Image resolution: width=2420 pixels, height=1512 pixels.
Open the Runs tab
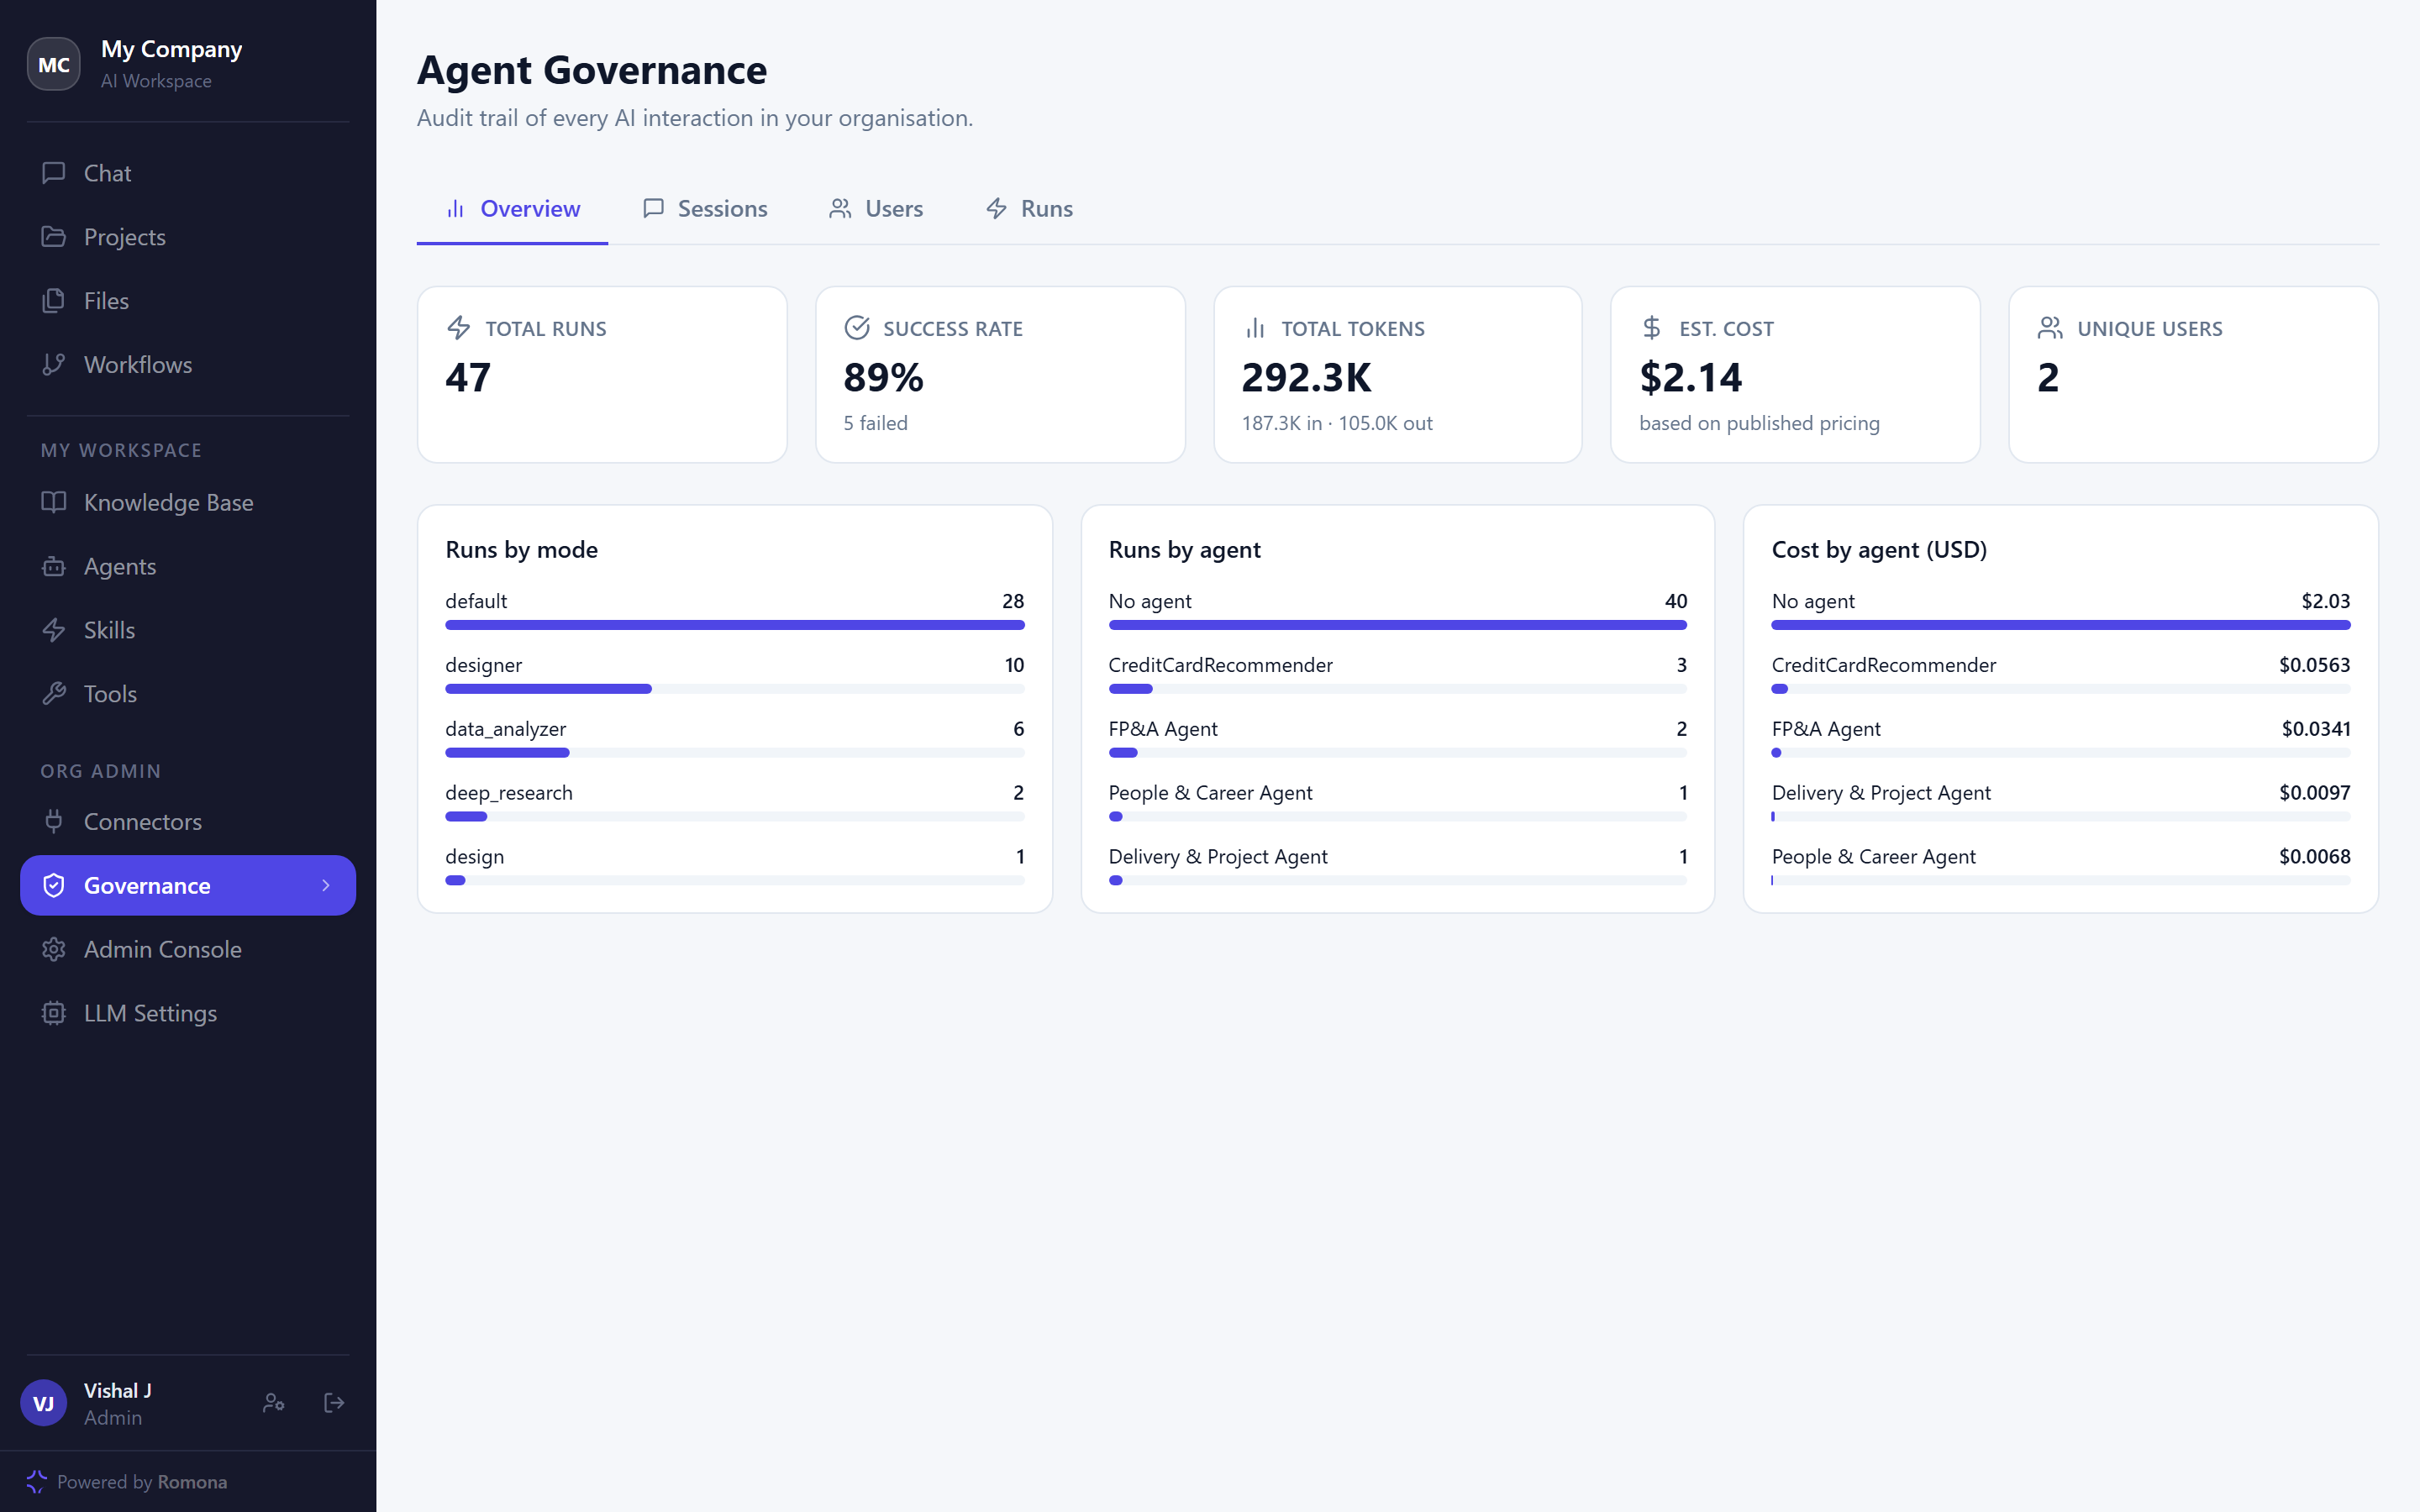pyautogui.click(x=1029, y=209)
